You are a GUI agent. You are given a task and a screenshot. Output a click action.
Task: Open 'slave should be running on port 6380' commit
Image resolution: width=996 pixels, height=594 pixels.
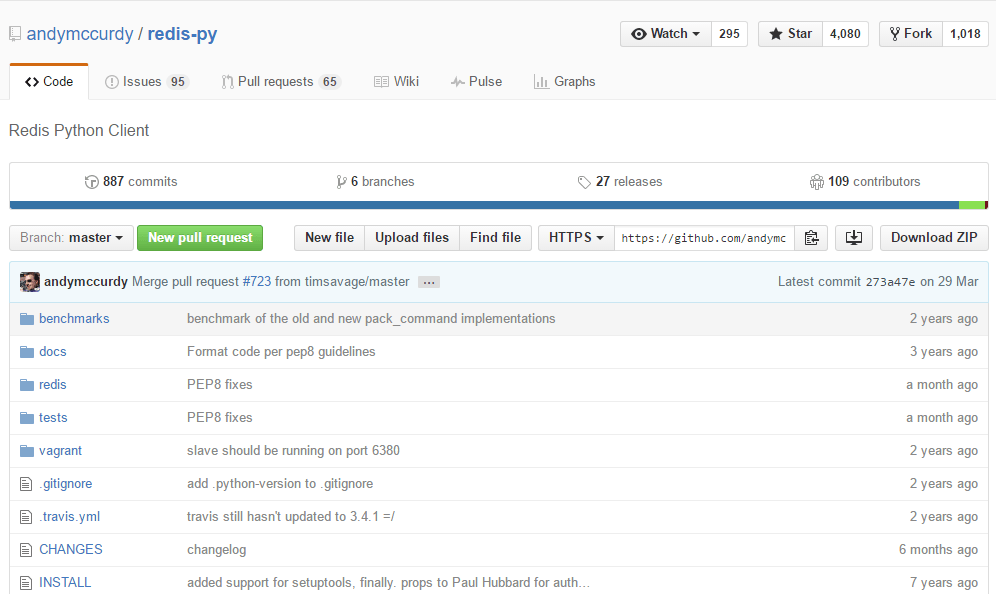click(x=293, y=450)
